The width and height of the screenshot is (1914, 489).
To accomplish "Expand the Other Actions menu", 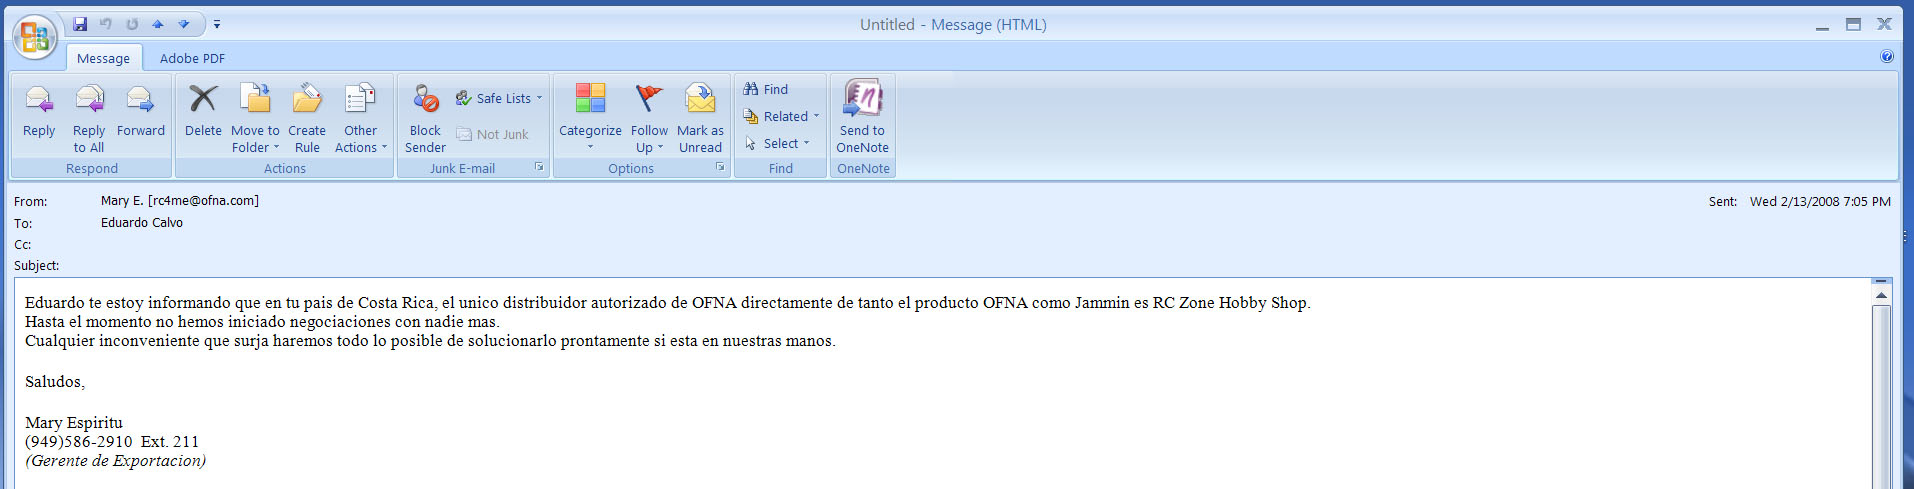I will pos(360,138).
